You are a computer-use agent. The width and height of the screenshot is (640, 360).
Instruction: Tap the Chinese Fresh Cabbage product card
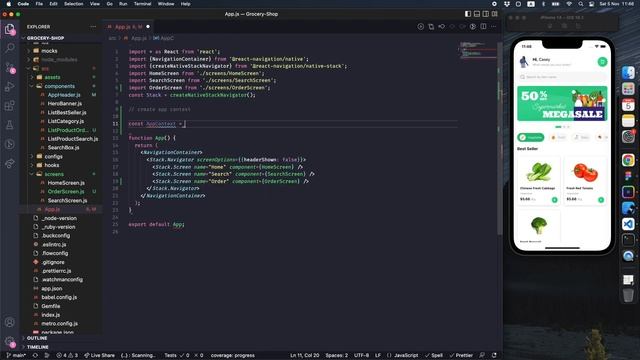[x=539, y=181]
